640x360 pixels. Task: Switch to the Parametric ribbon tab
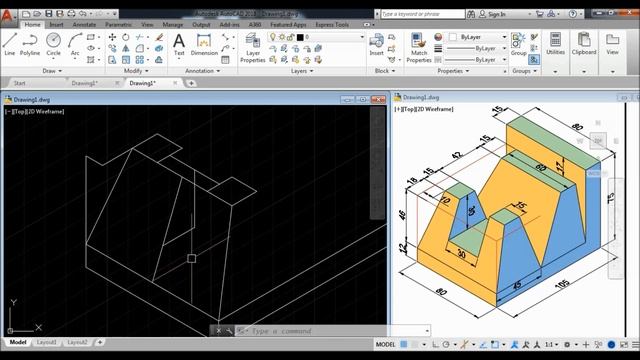coord(118,25)
